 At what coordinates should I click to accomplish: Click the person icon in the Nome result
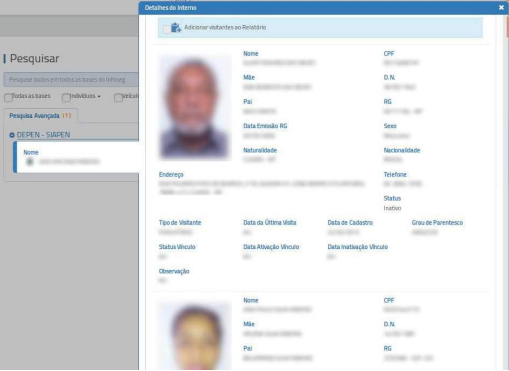click(30, 162)
